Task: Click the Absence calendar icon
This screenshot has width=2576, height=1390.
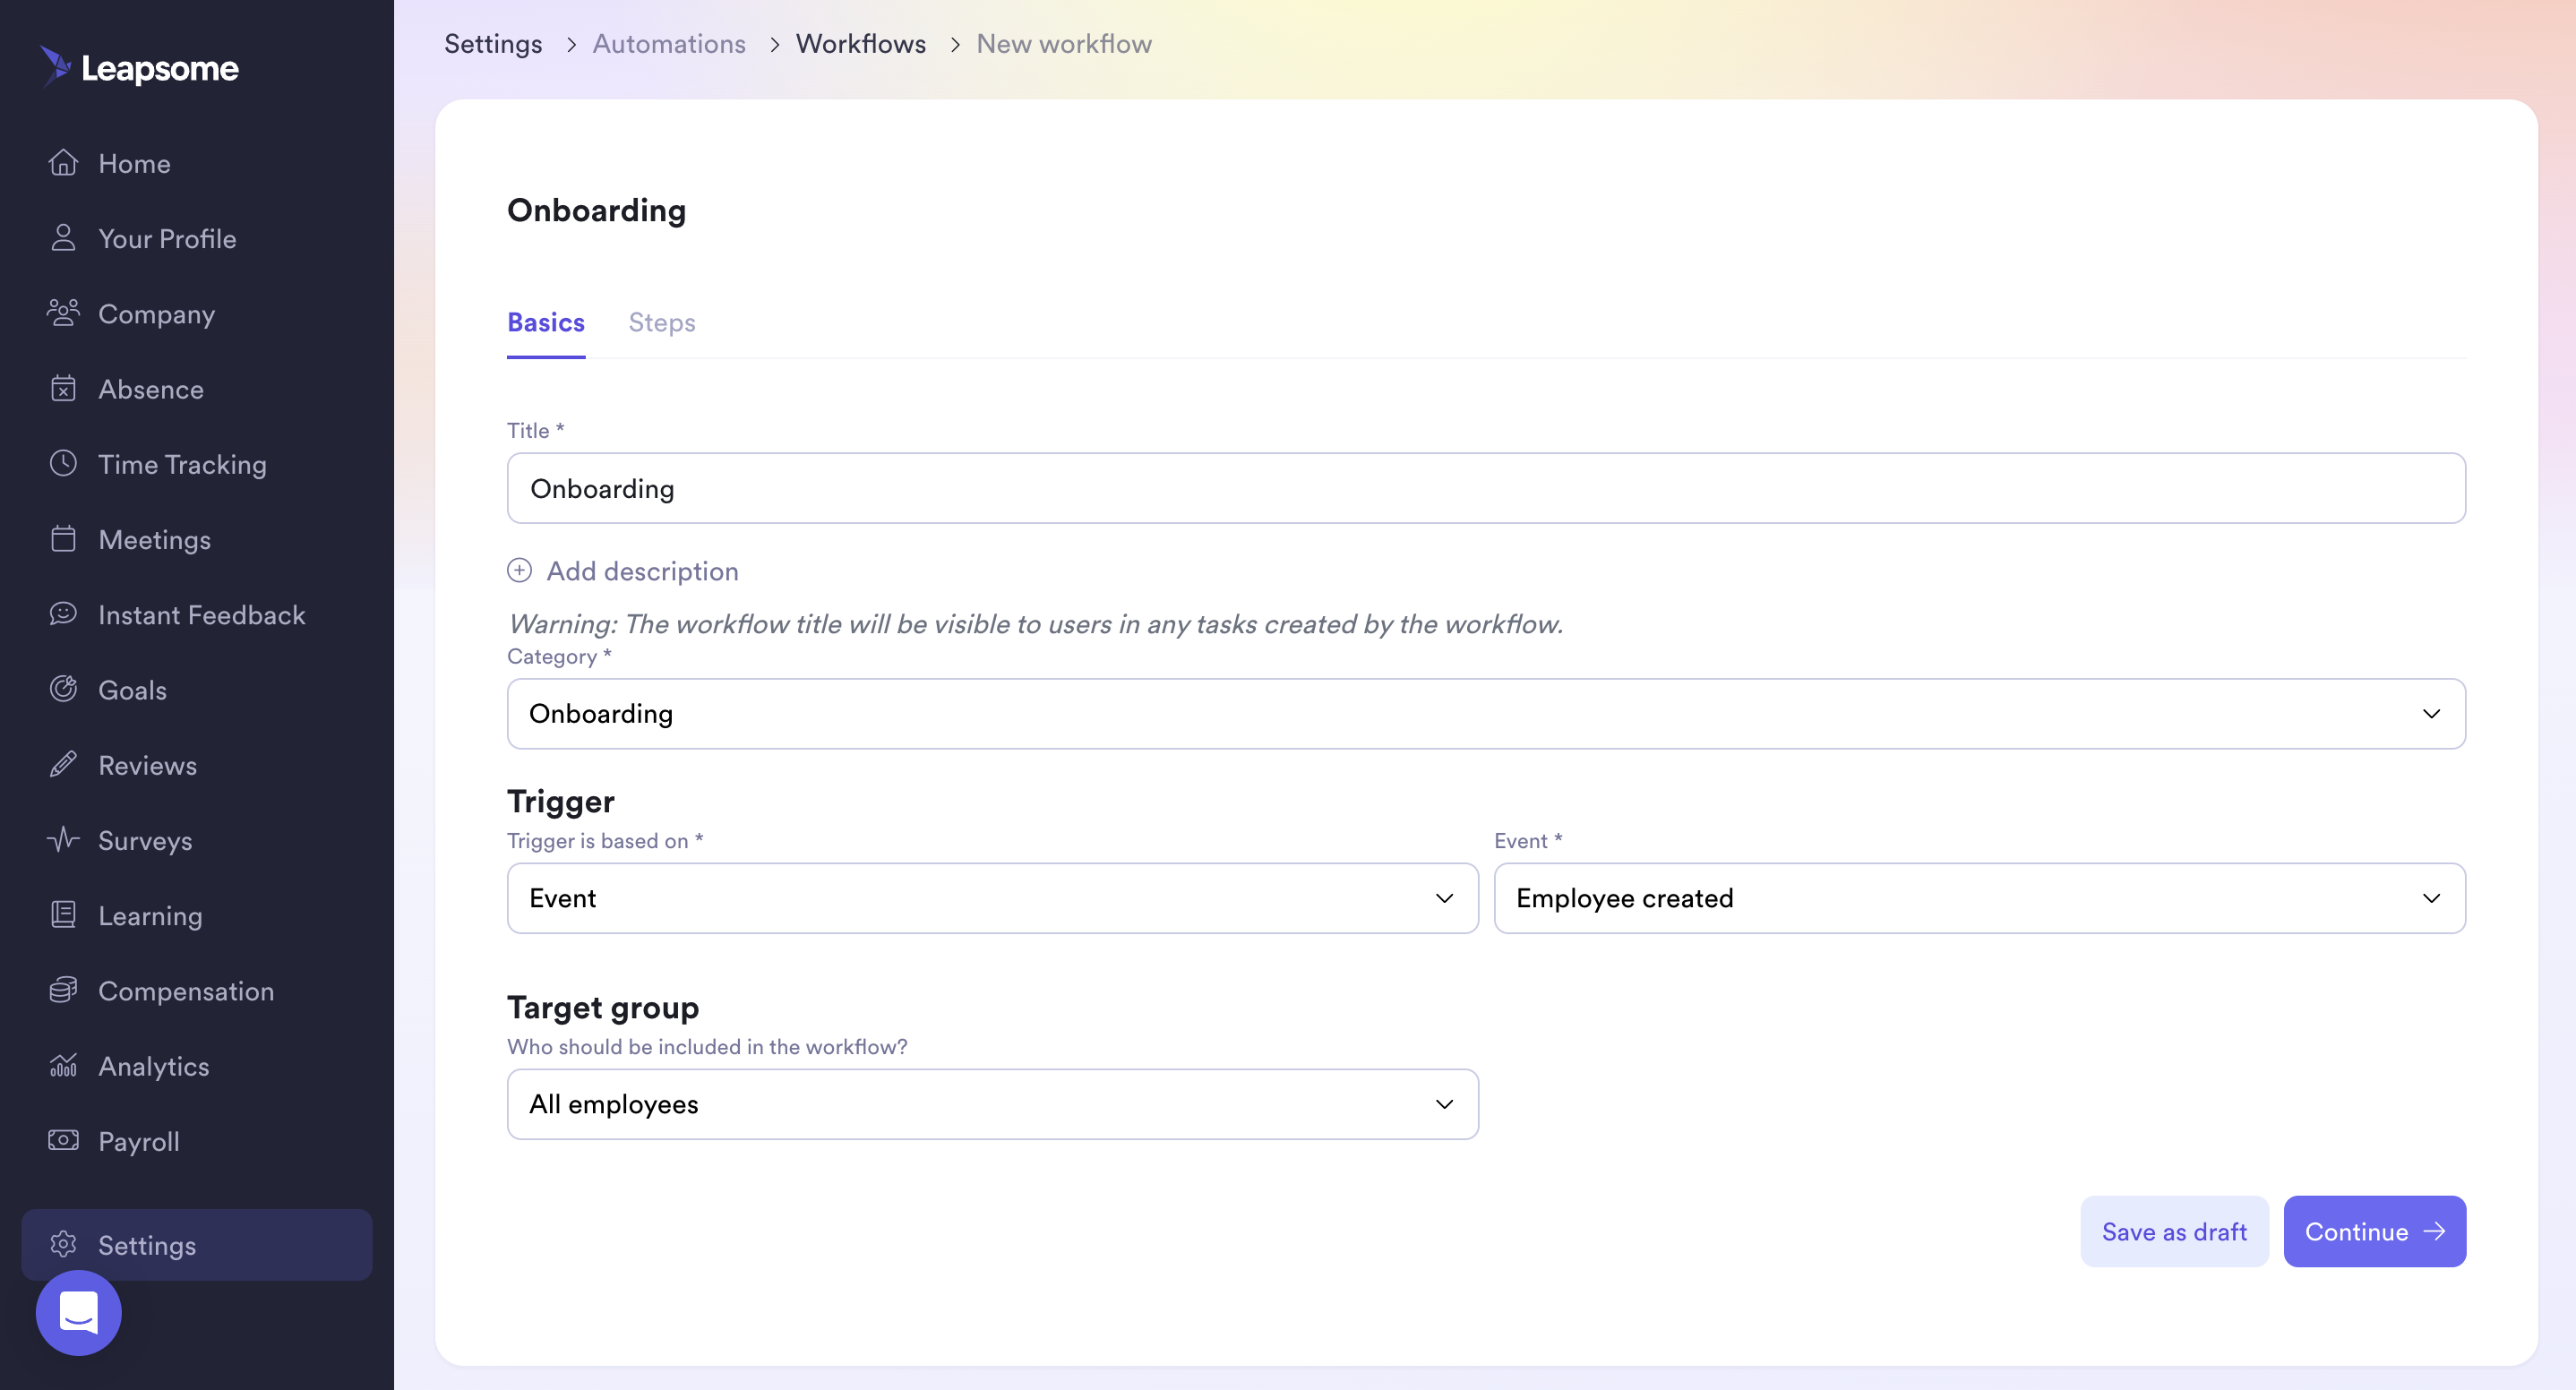Action: [63, 388]
